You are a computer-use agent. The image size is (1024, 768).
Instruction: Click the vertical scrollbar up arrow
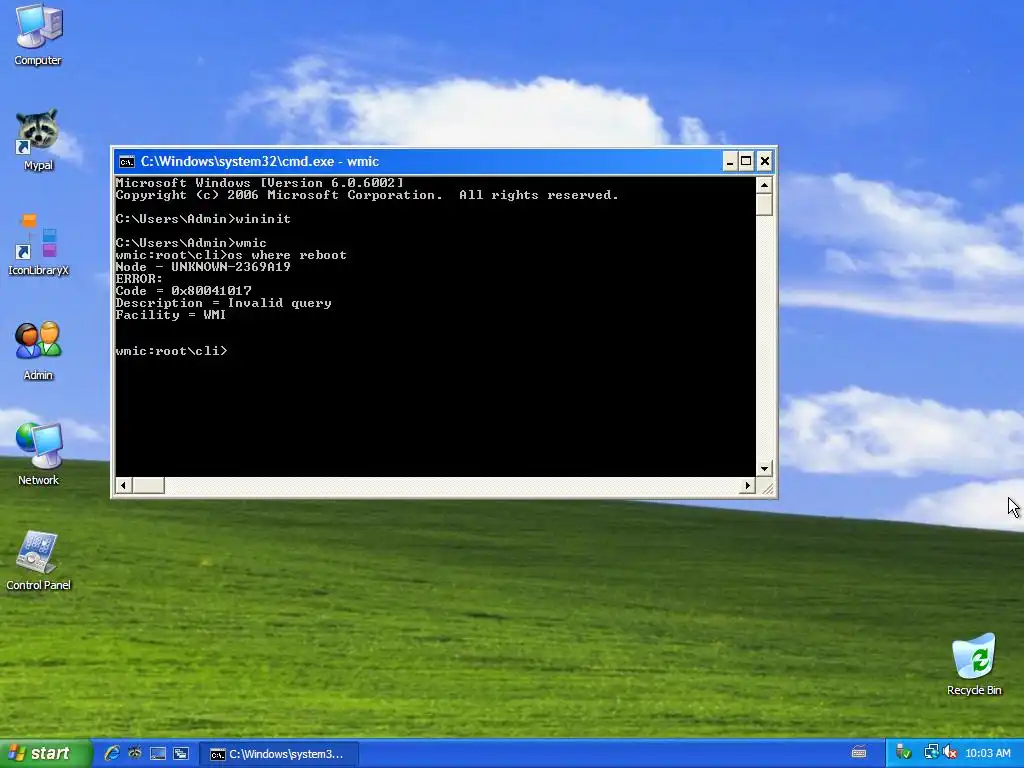coord(764,185)
